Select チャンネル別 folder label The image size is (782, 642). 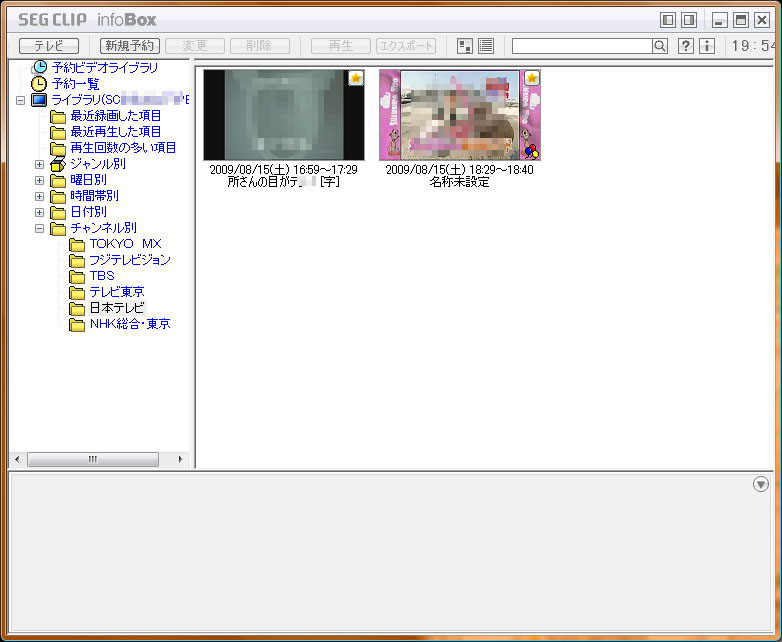pos(103,227)
